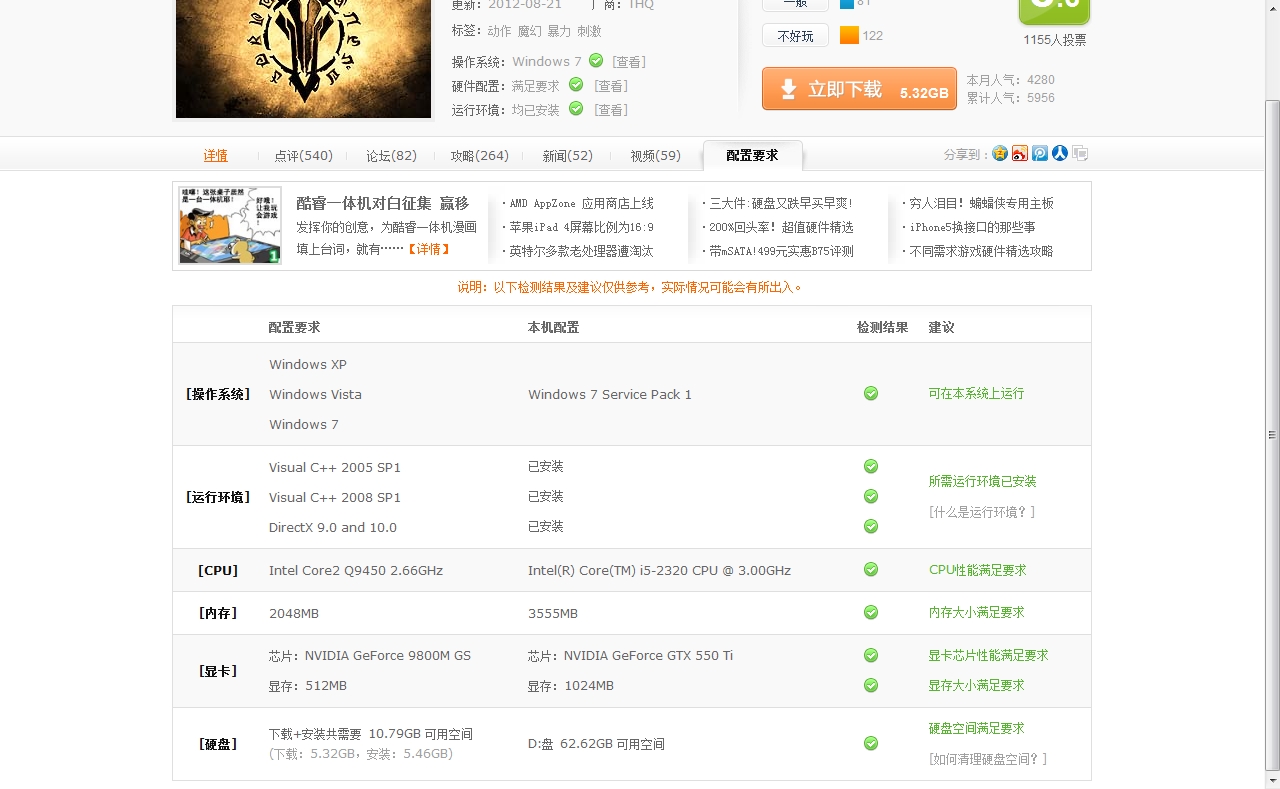1280x789 pixels.
Task: Click green check next to 操作系统: Windows 7
Action: point(596,61)
